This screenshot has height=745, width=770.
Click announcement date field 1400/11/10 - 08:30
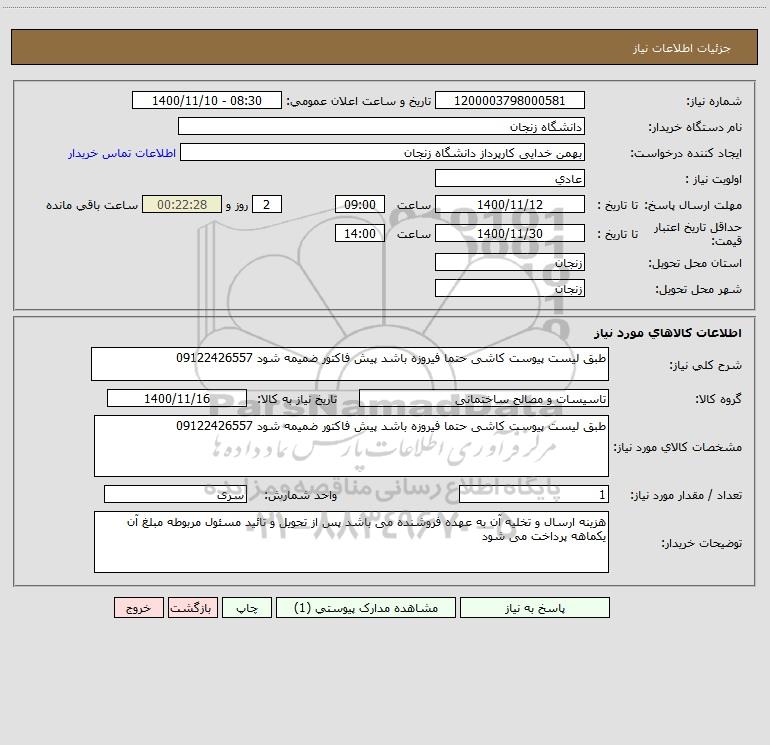pos(207,100)
